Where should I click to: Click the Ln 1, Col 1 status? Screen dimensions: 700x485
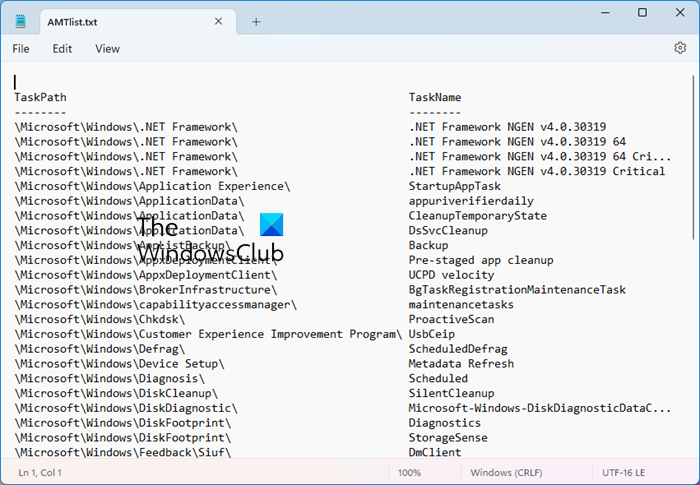click(x=40, y=472)
